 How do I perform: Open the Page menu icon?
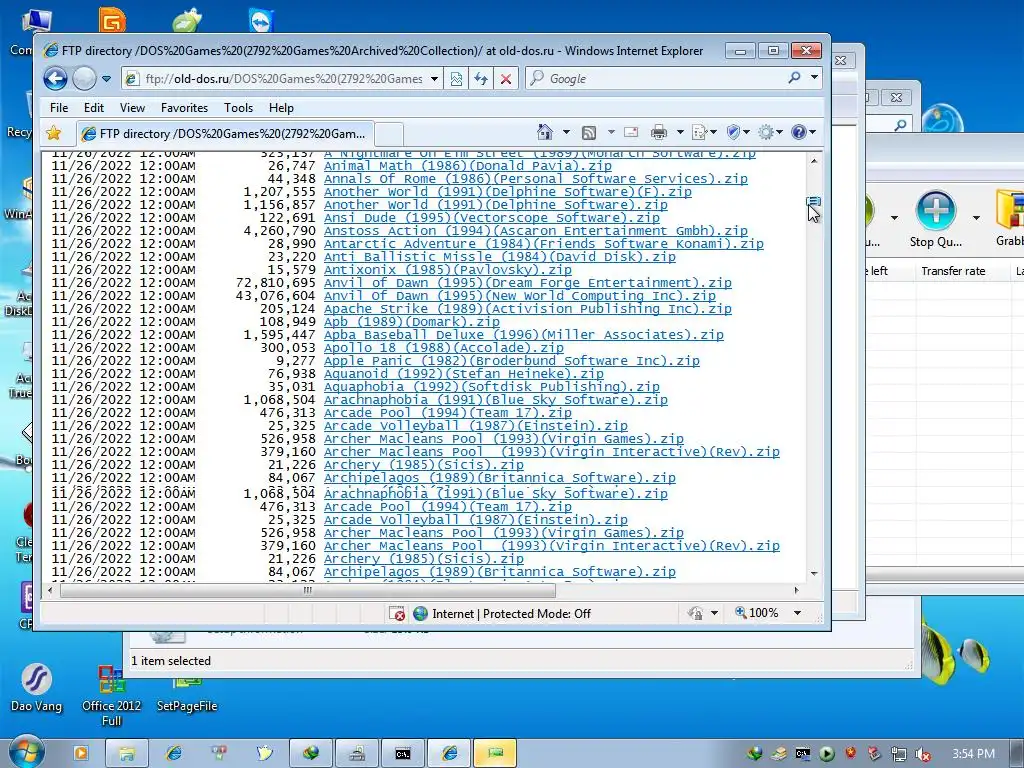click(699, 133)
